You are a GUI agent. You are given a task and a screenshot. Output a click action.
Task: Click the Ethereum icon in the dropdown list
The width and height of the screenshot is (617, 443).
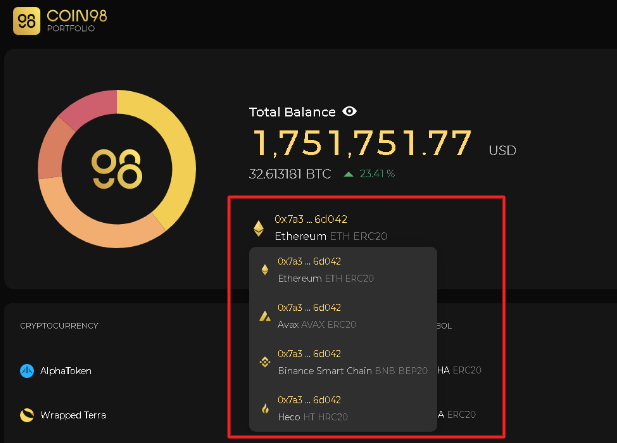pyautogui.click(x=265, y=270)
